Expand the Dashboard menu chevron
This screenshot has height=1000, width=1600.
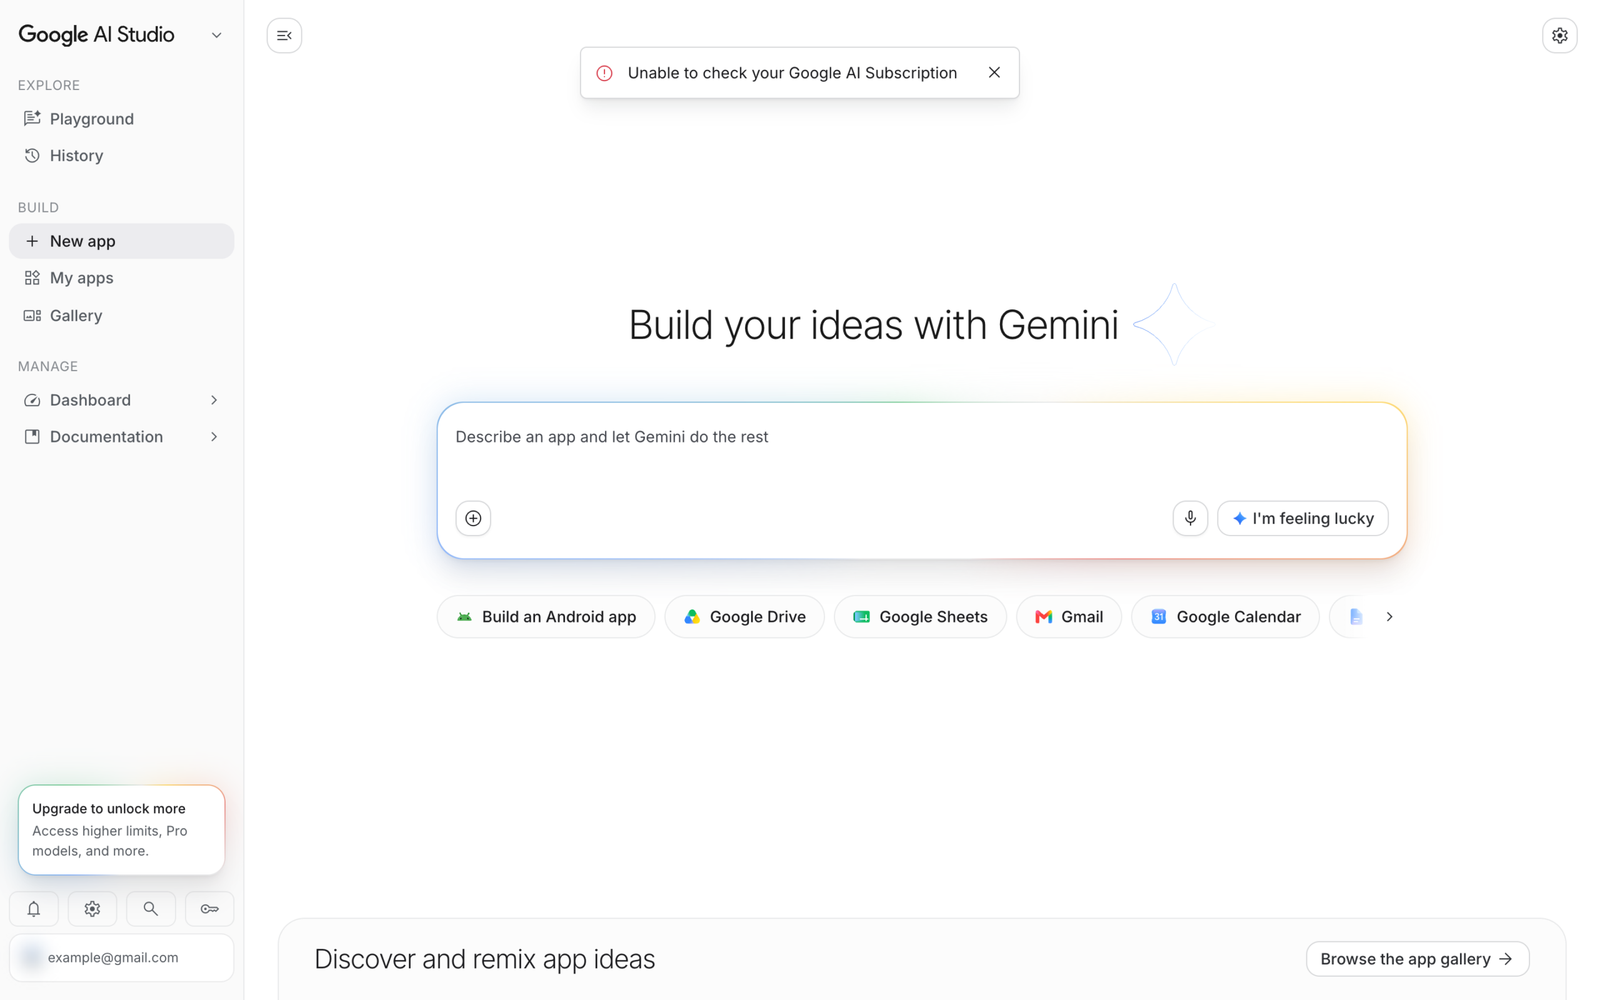coord(214,400)
